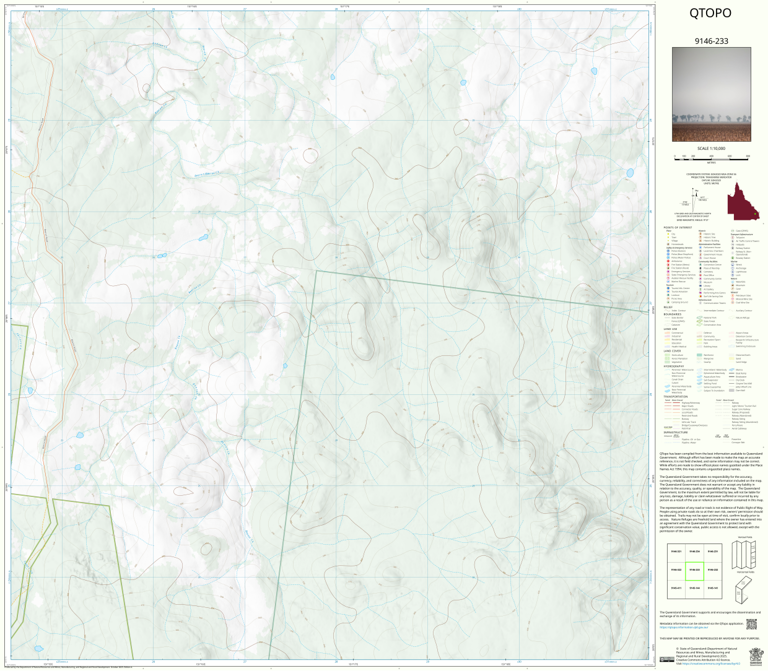Open the qtopo information website link
Image resolution: width=768 pixels, height=671 pixels.
pos(684,627)
